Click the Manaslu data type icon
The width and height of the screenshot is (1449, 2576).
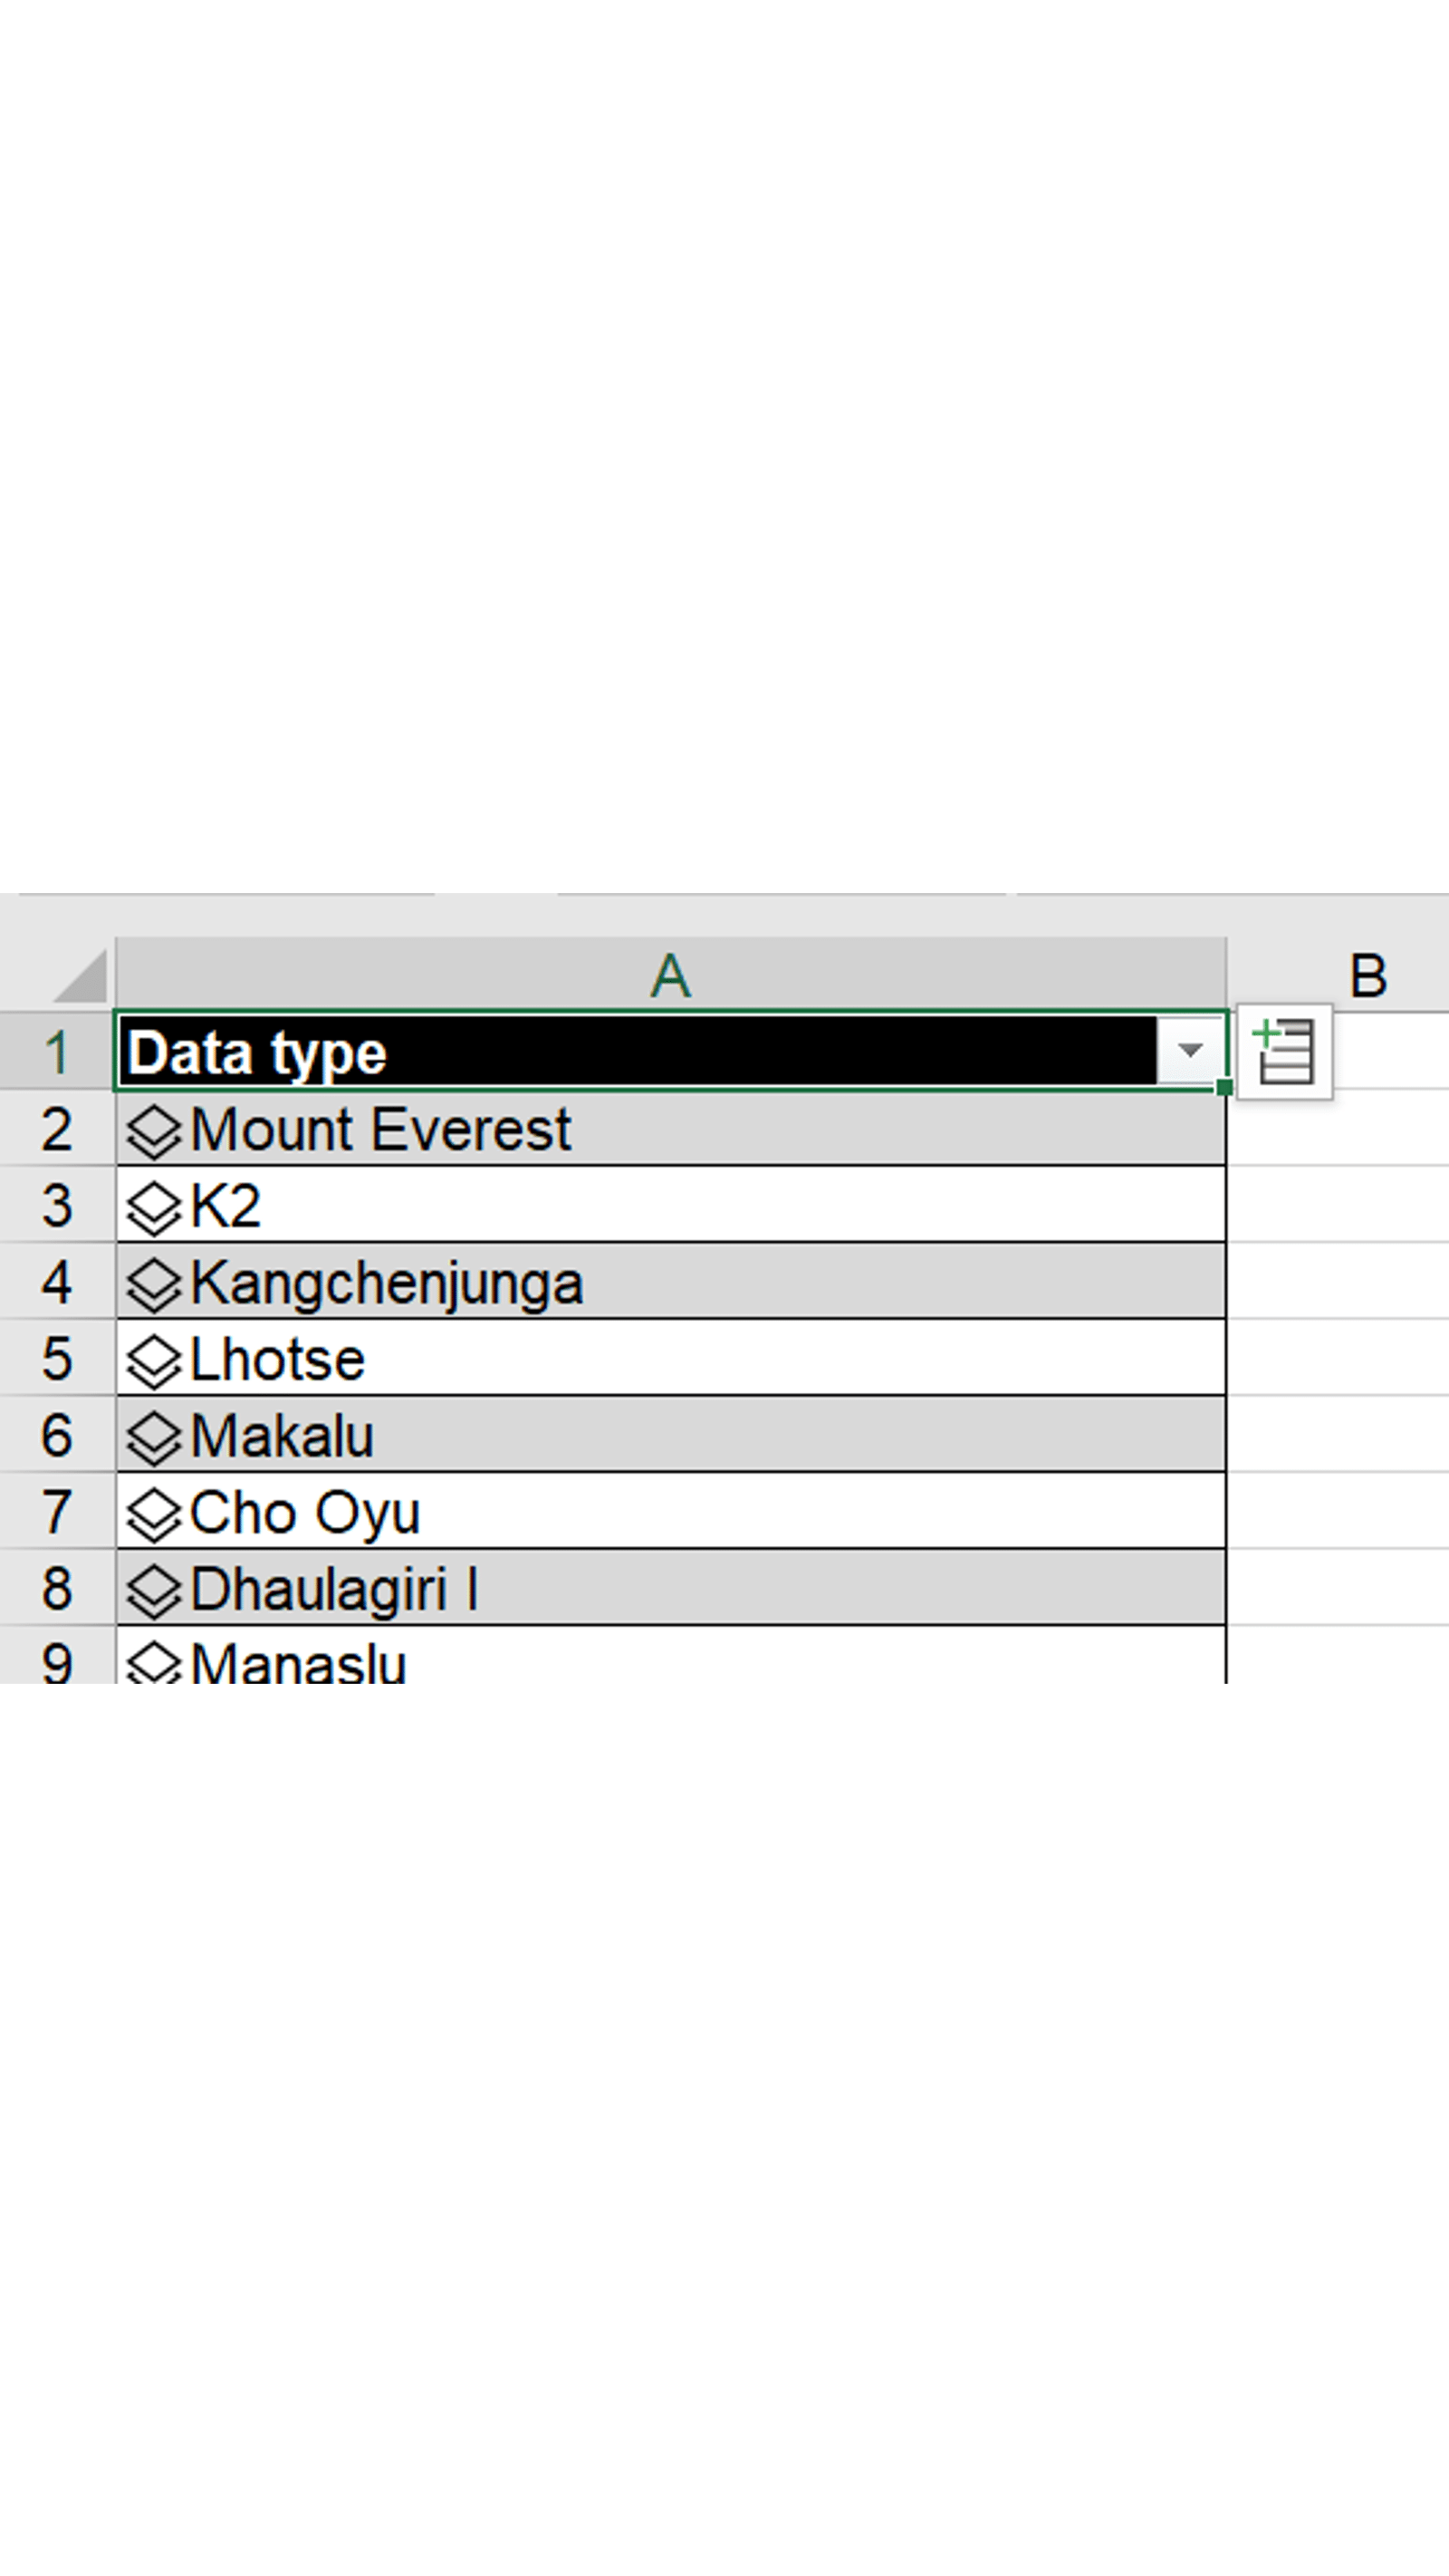pos(154,1664)
